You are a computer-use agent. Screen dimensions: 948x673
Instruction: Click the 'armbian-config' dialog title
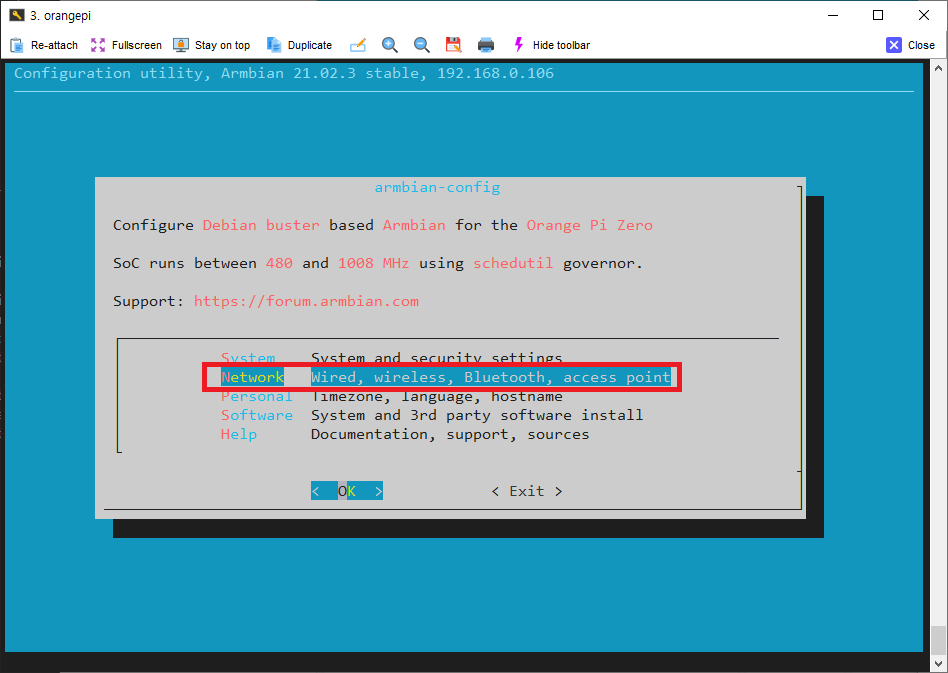437,187
